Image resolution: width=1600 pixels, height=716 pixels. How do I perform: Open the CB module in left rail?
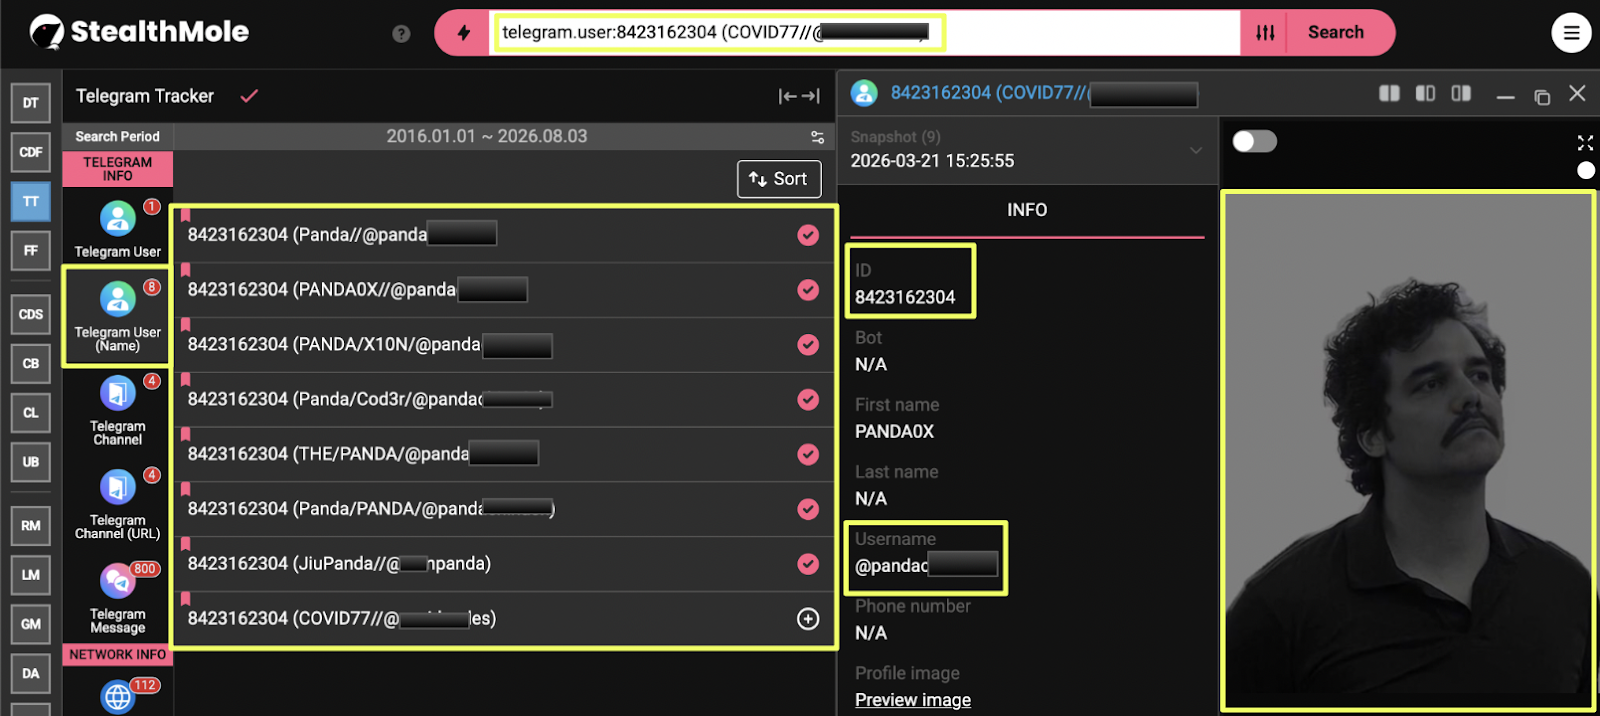(x=31, y=363)
